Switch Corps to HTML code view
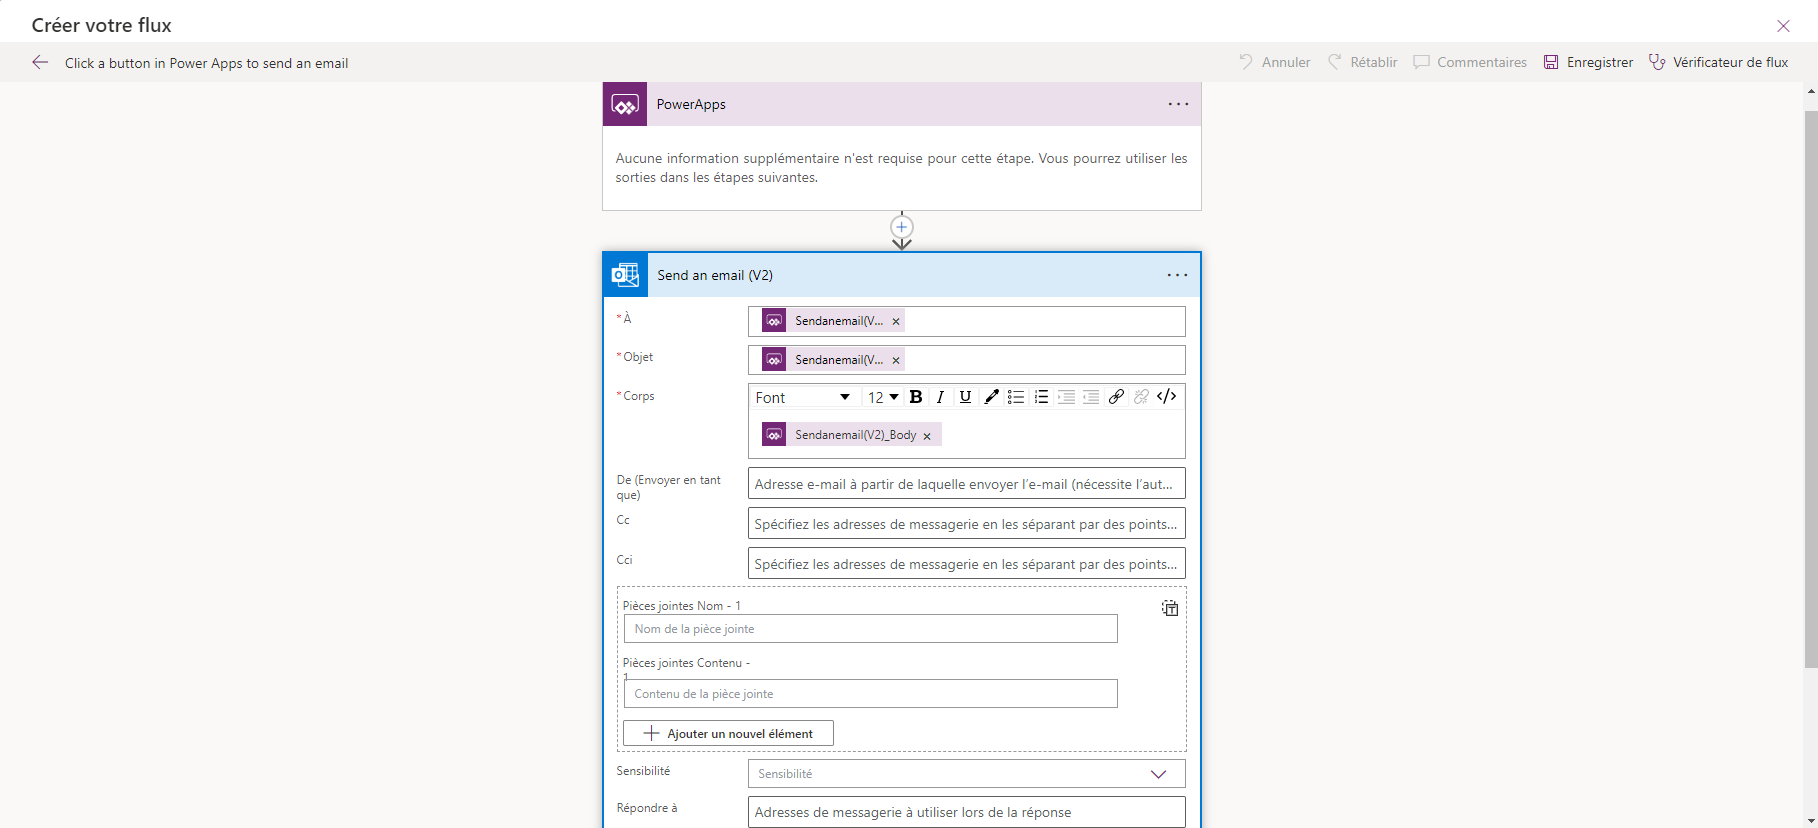This screenshot has height=828, width=1818. (1166, 397)
